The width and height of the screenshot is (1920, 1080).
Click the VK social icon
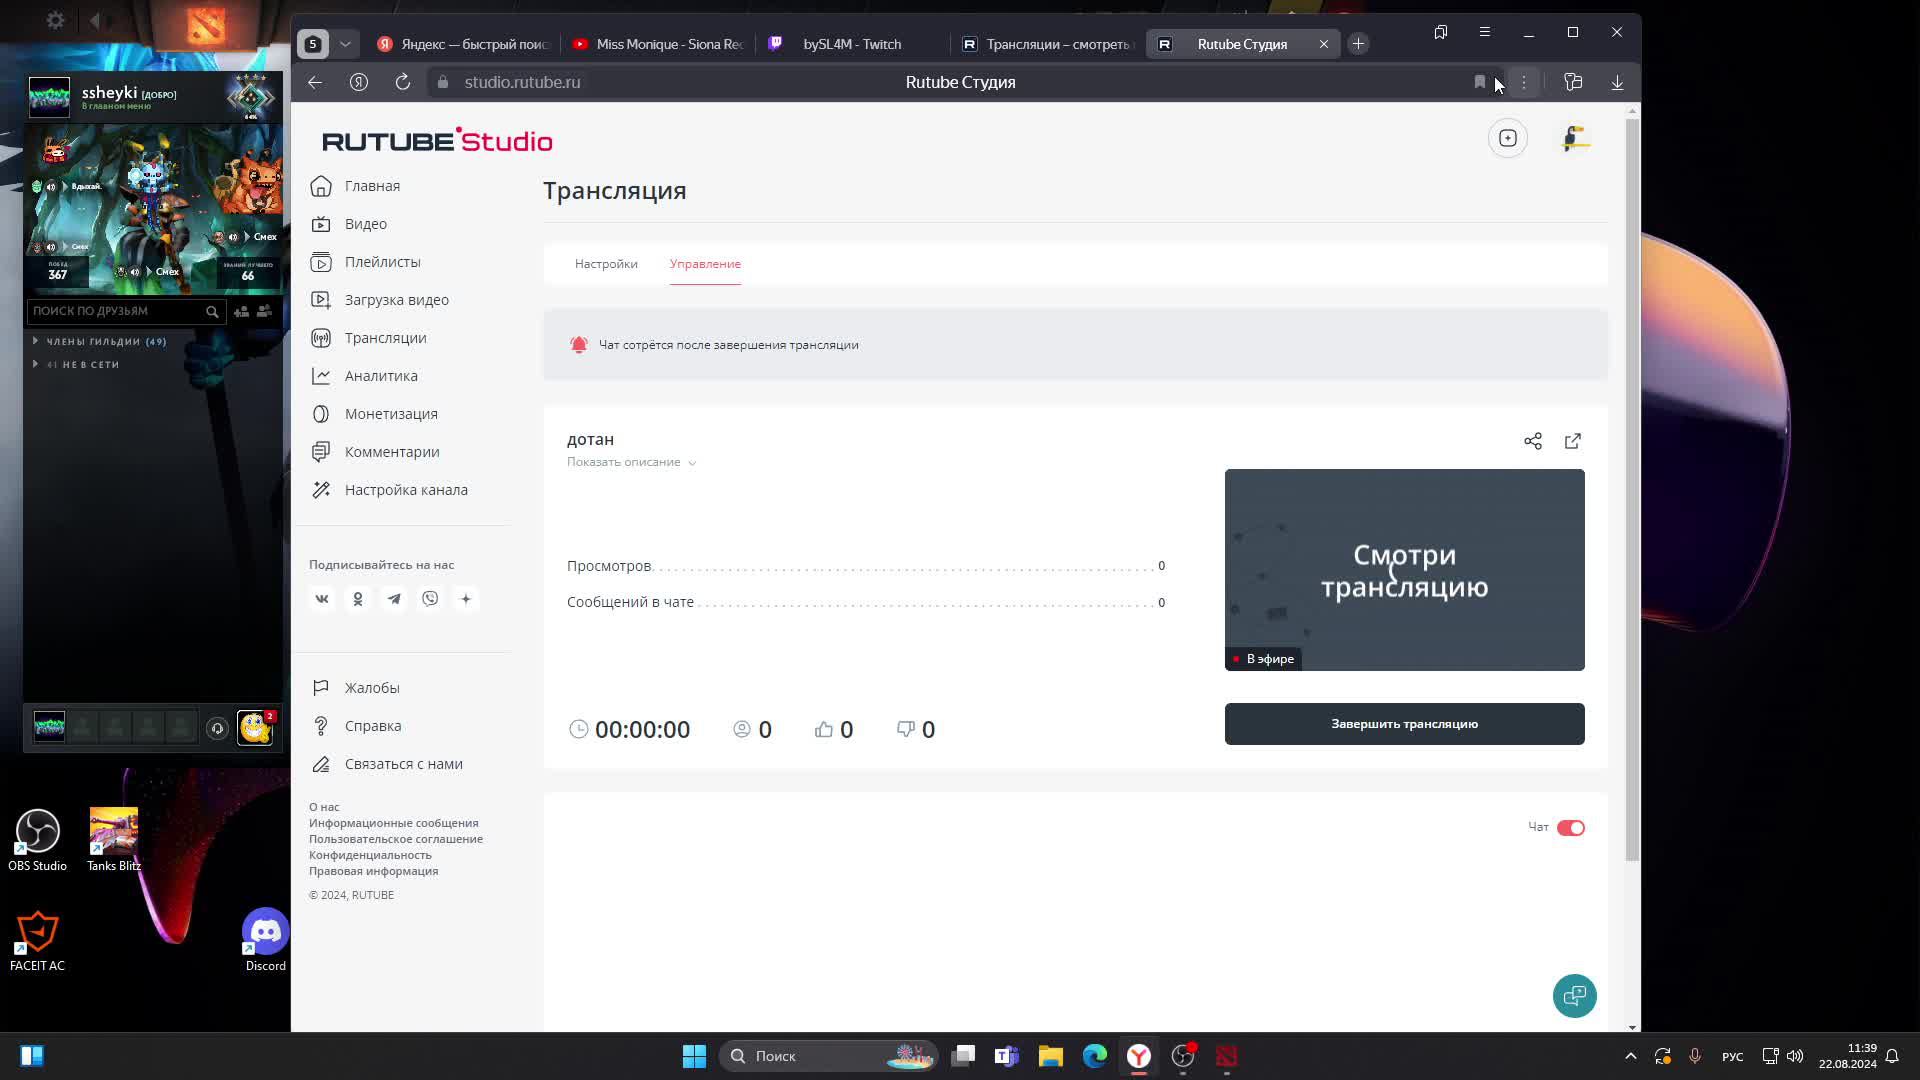[x=322, y=599]
